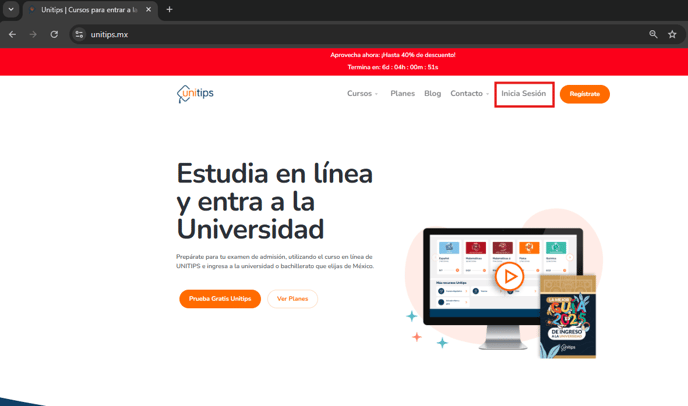This screenshot has height=406, width=688.
Task: Open the Blog menu item
Action: pyautogui.click(x=432, y=94)
